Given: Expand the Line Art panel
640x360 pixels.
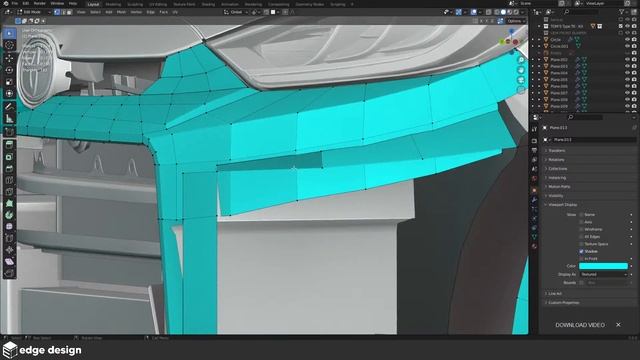Looking at the screenshot, I should coord(589,293).
